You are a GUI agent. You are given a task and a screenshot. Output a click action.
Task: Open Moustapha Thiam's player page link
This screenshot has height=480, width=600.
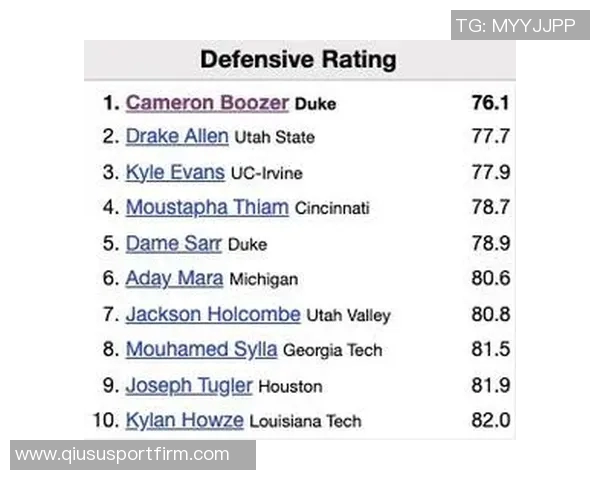(207, 208)
